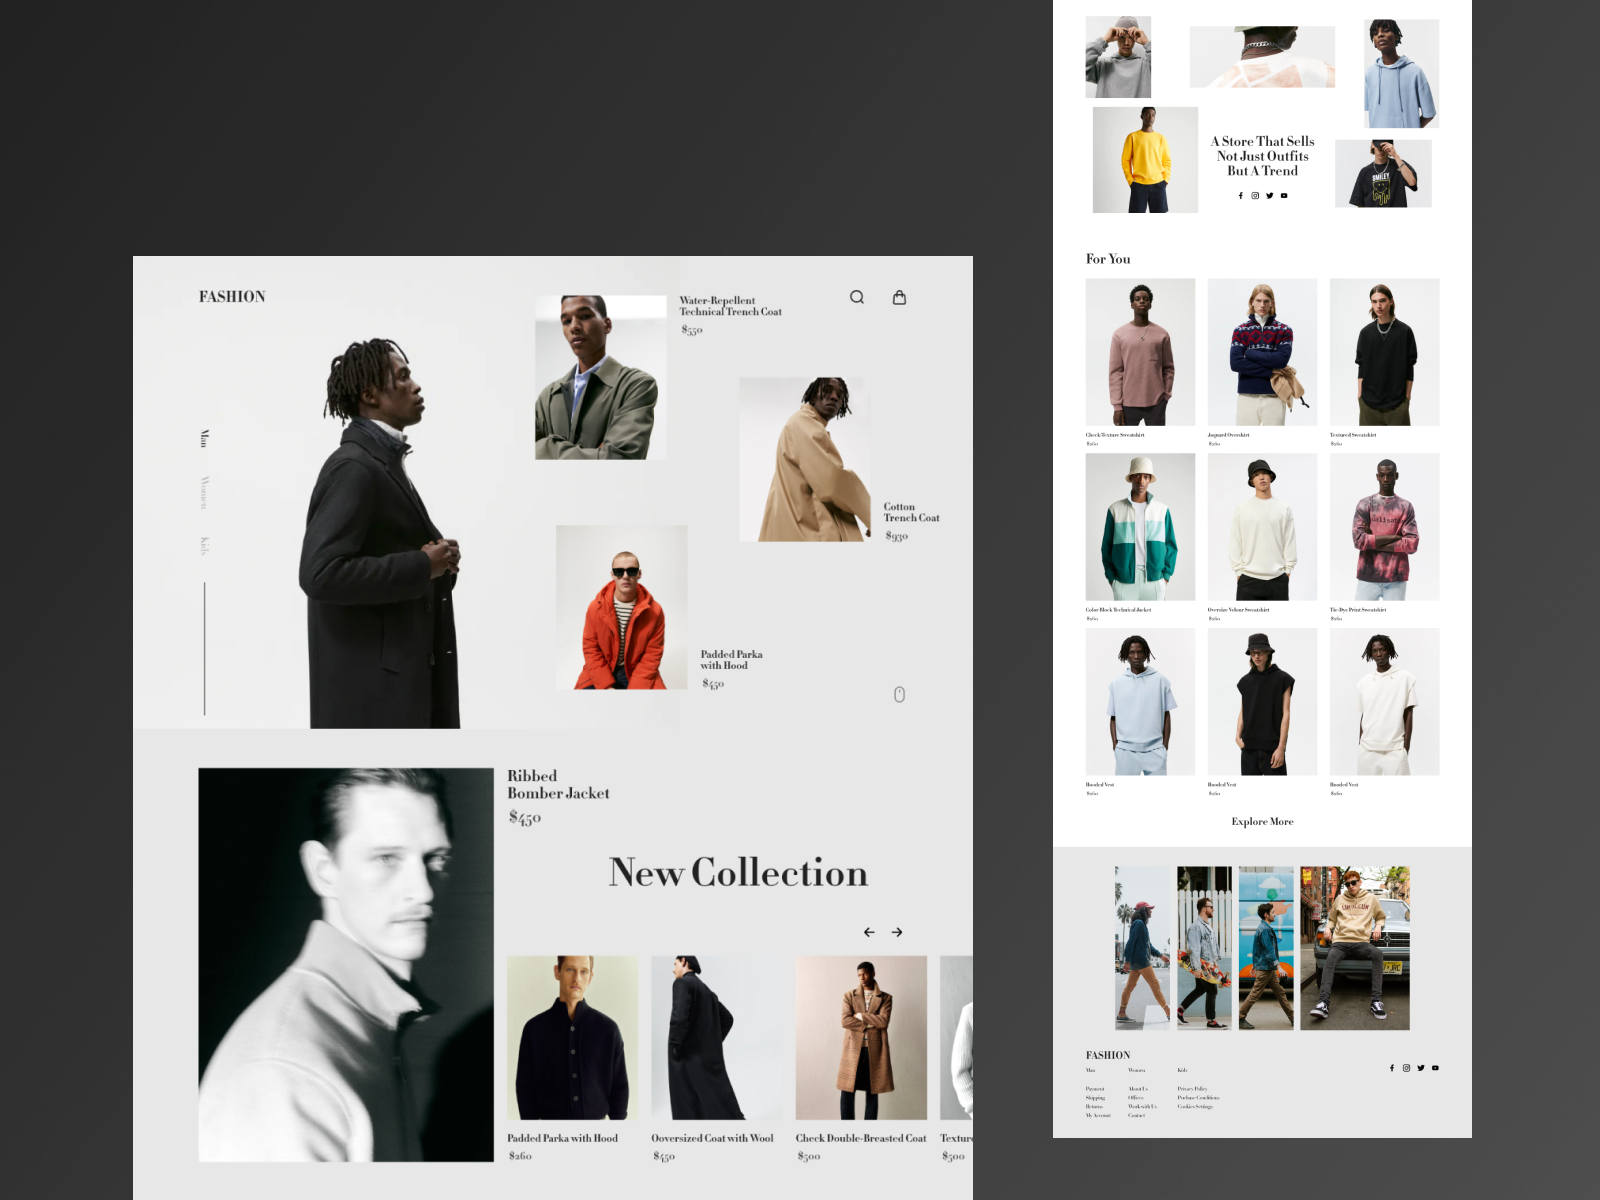Open the Purchase Conditions footer entry

[1199, 1098]
